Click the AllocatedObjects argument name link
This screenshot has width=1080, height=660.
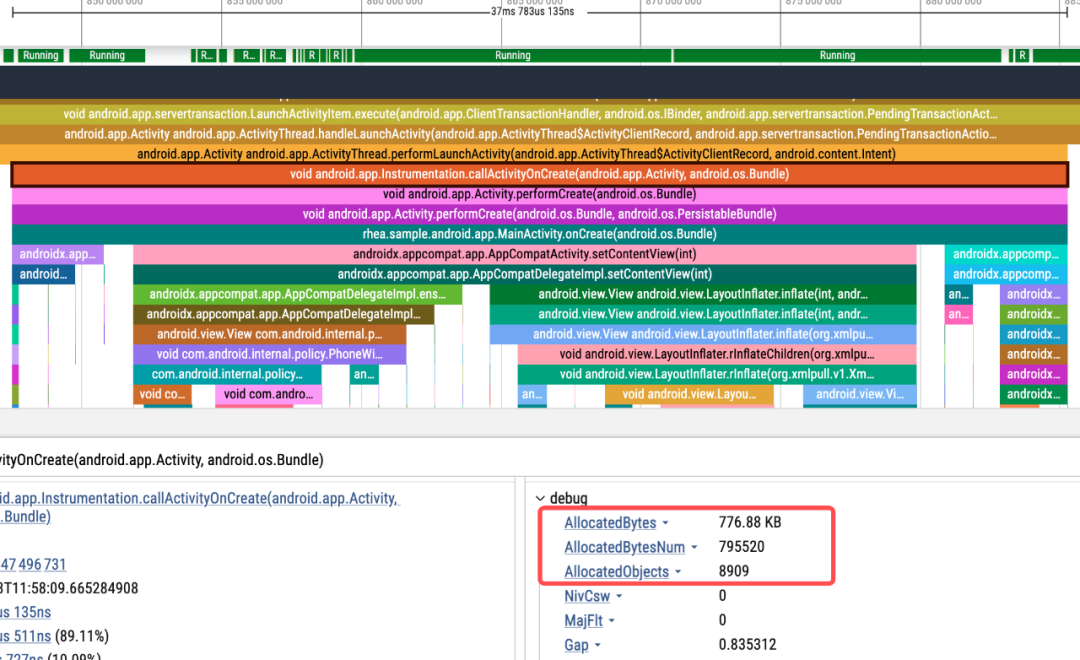pos(616,572)
